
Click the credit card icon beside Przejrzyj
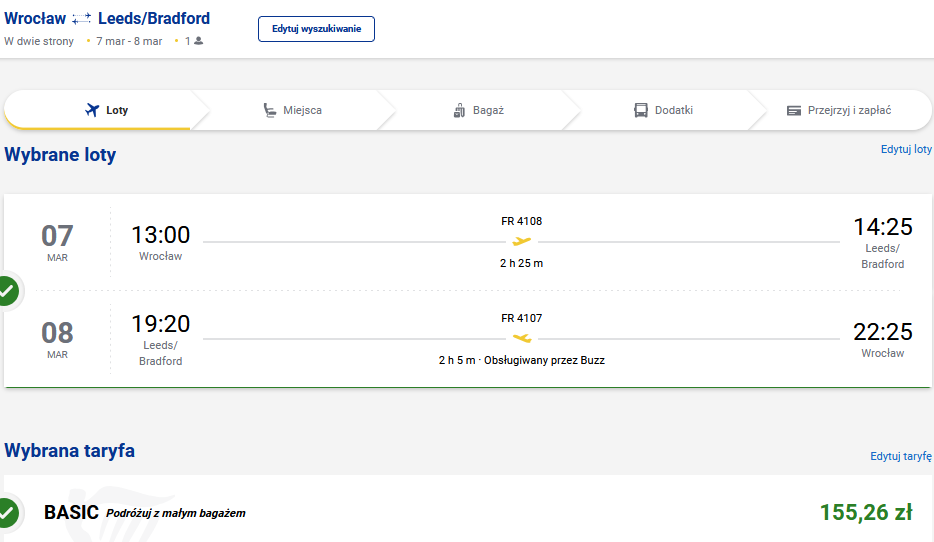click(794, 111)
